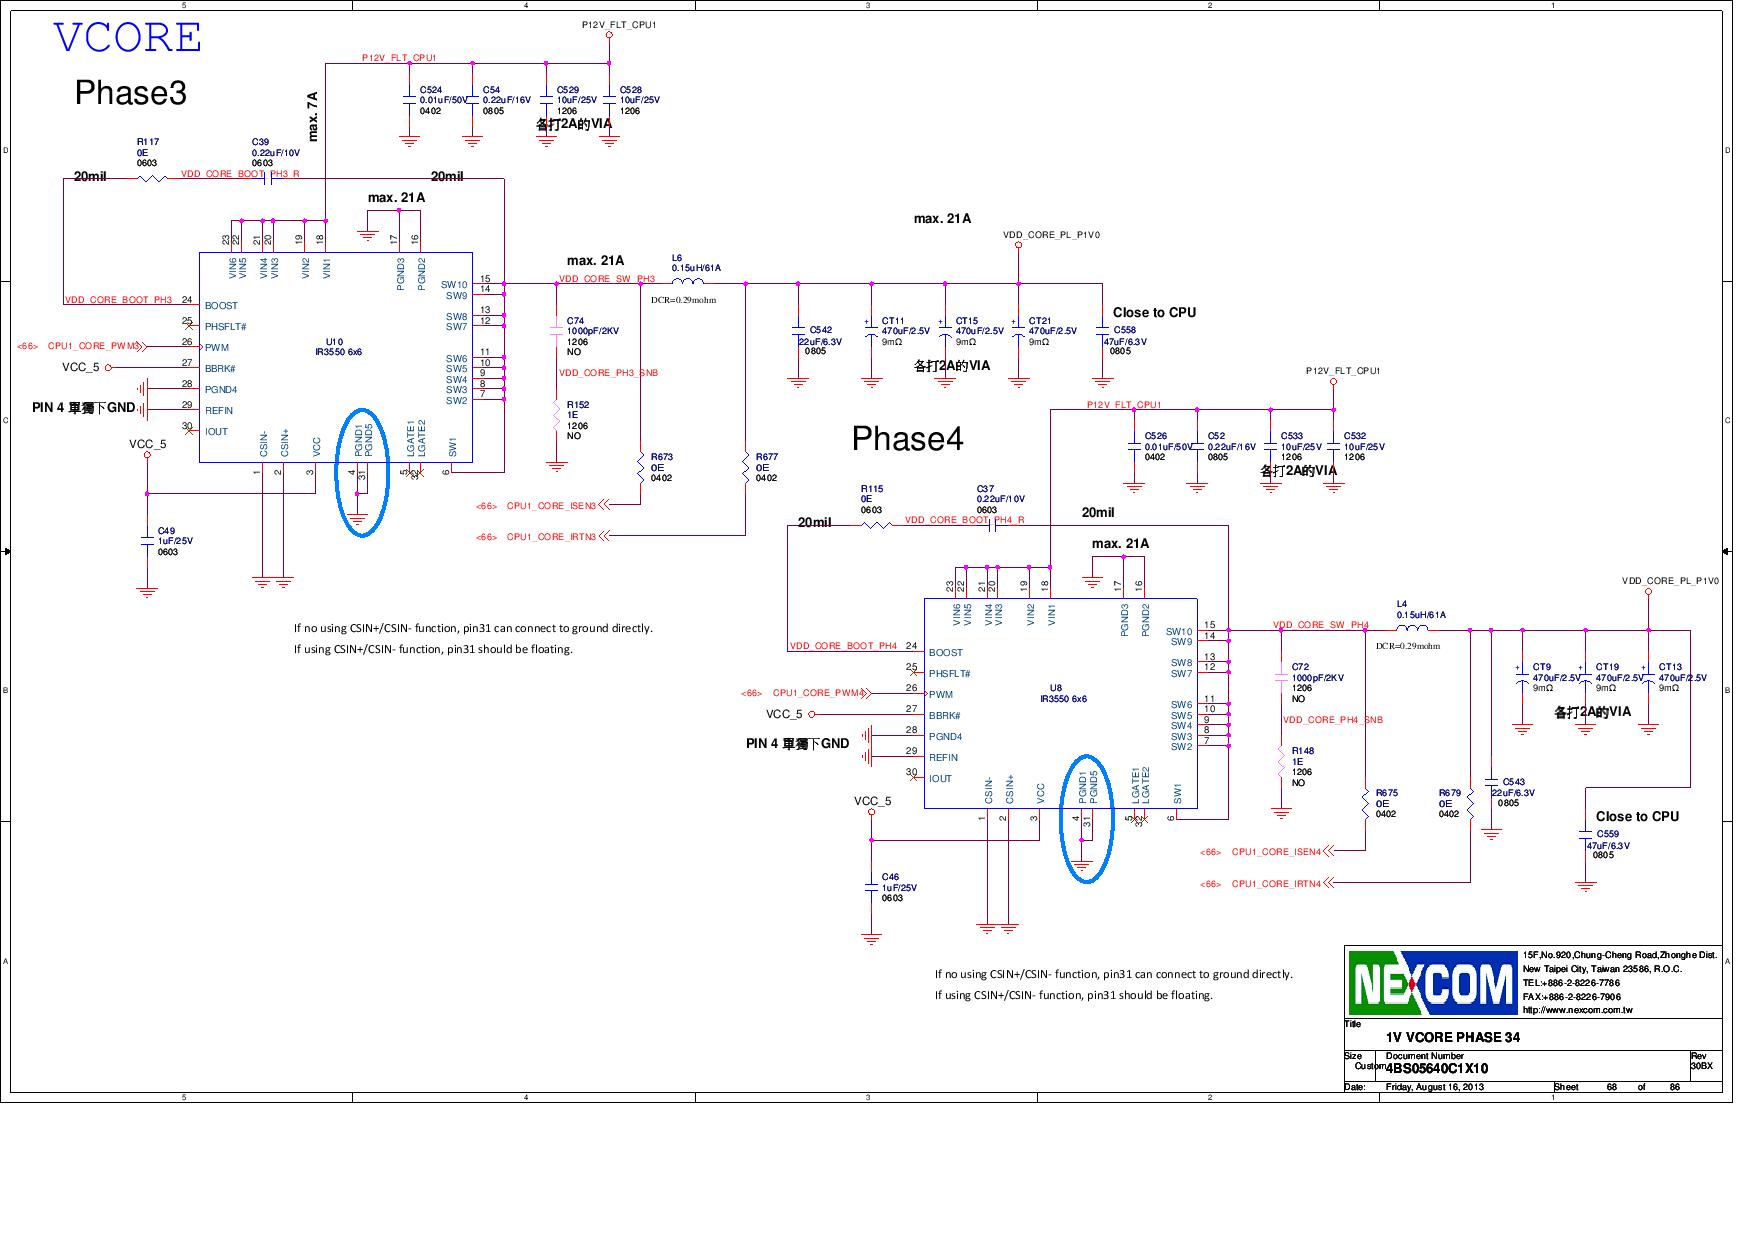Select the Phase4 section heading
The image size is (1754, 1240).
[x=908, y=438]
